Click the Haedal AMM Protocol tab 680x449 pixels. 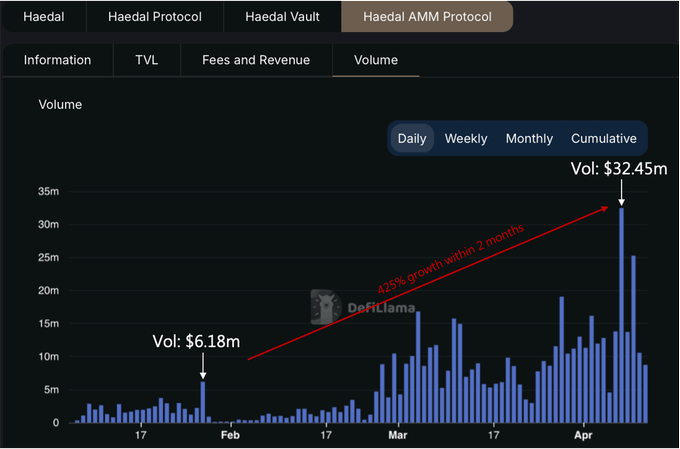point(427,17)
